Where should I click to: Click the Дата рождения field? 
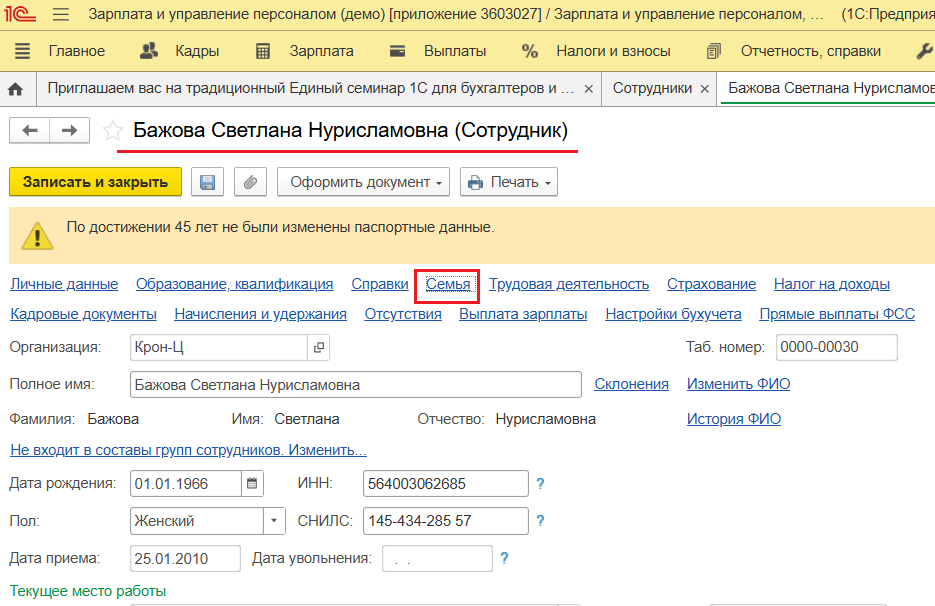186,484
